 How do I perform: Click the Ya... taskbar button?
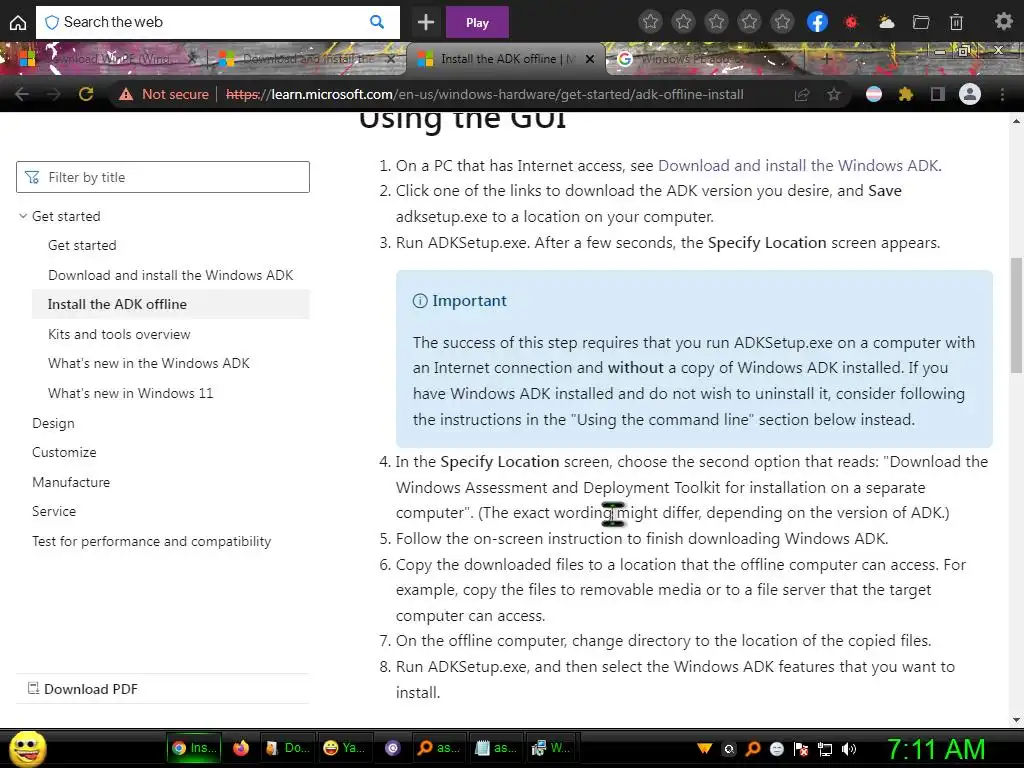(x=345, y=748)
